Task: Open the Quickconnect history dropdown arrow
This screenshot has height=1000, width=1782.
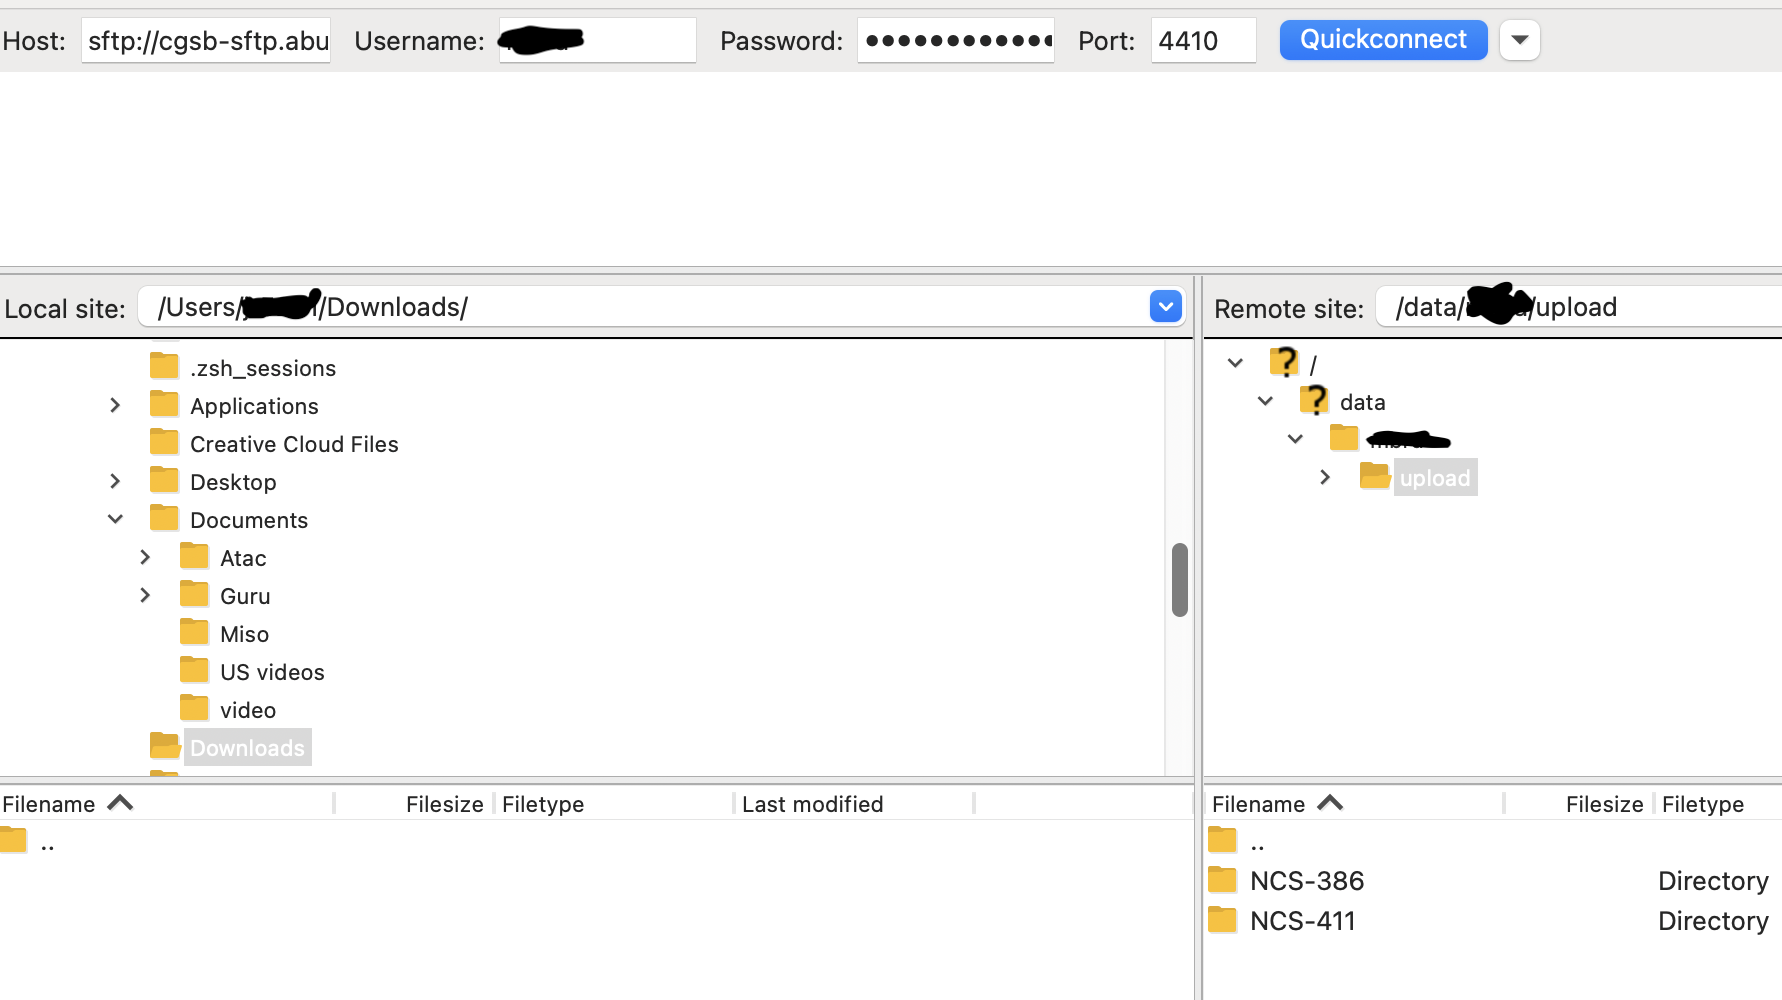Action: click(x=1519, y=40)
